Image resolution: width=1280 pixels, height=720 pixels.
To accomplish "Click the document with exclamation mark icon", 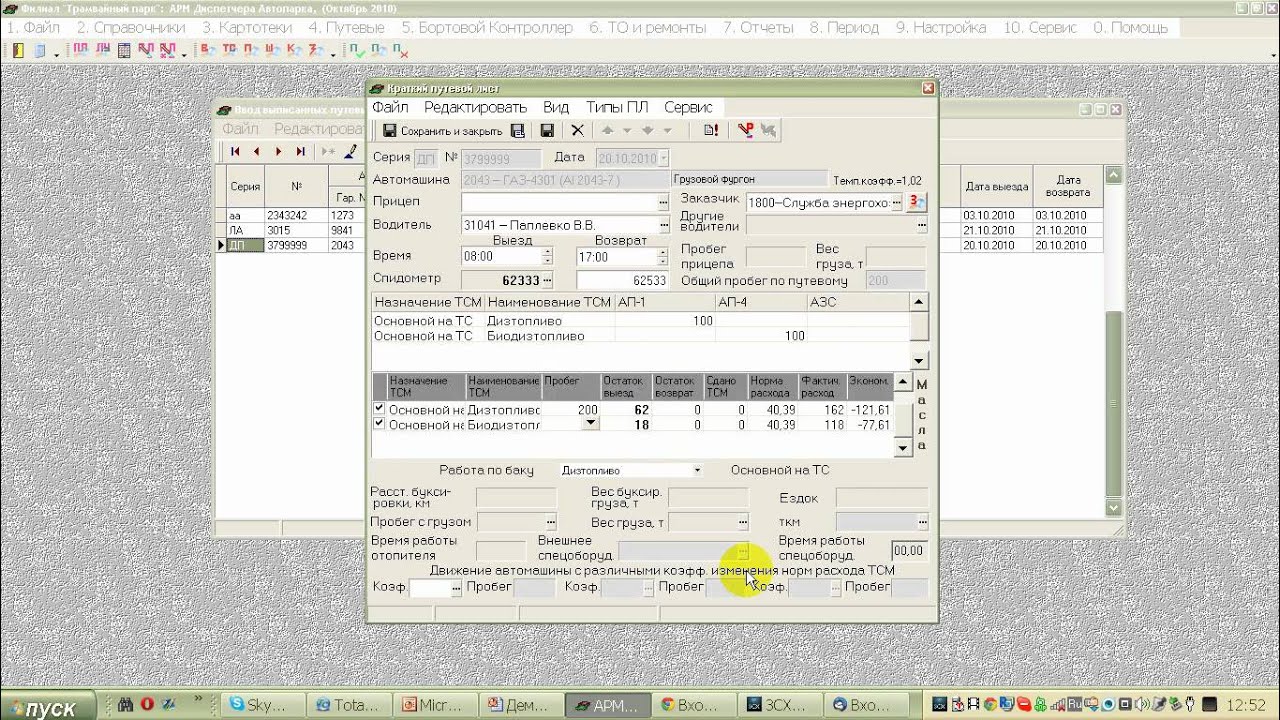I will tap(711, 131).
